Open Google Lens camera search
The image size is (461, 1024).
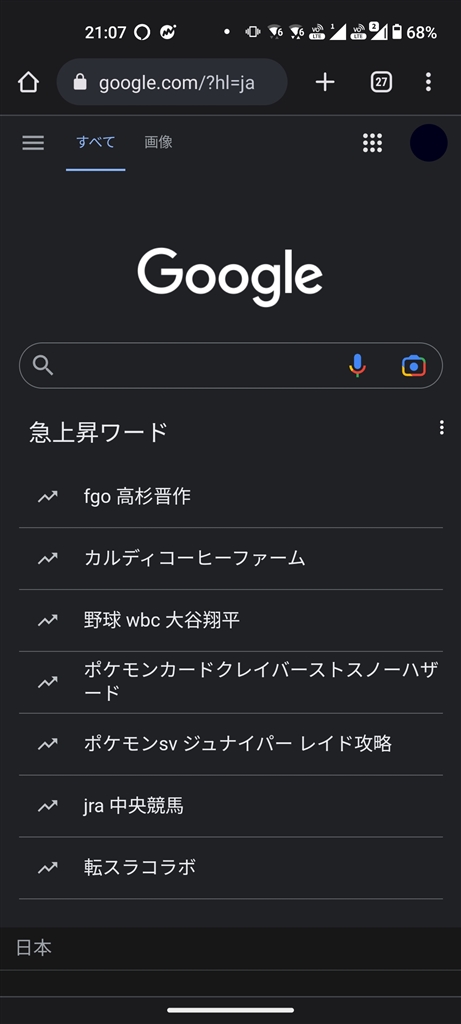coord(413,366)
